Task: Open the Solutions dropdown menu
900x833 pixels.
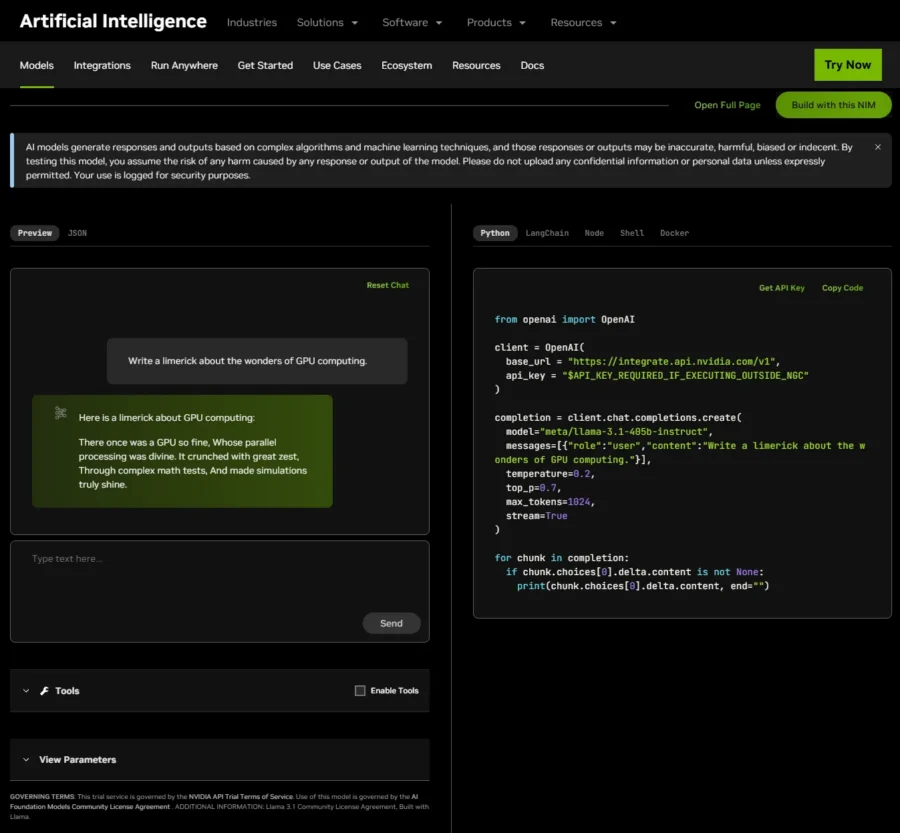Action: (x=327, y=22)
